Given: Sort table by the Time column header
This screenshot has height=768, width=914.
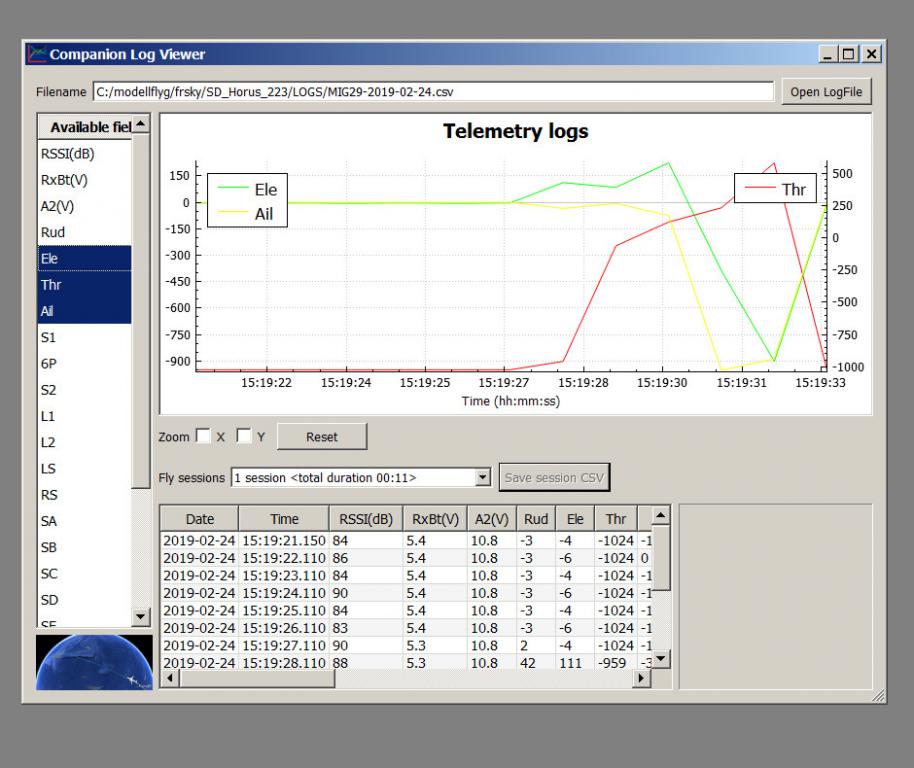Looking at the screenshot, I should [284, 519].
